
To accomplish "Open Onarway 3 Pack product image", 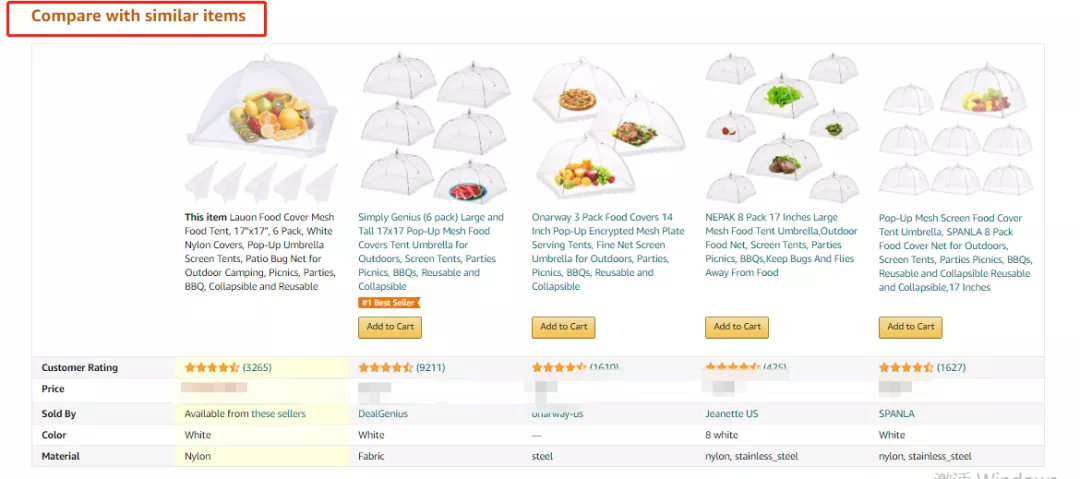I will 606,127.
